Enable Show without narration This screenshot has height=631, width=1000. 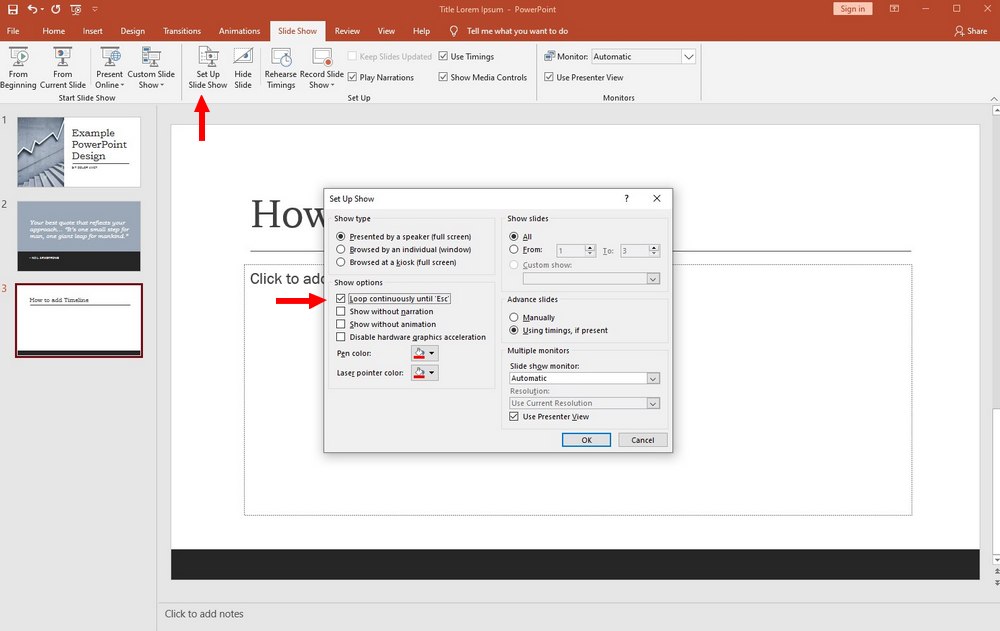pos(341,311)
